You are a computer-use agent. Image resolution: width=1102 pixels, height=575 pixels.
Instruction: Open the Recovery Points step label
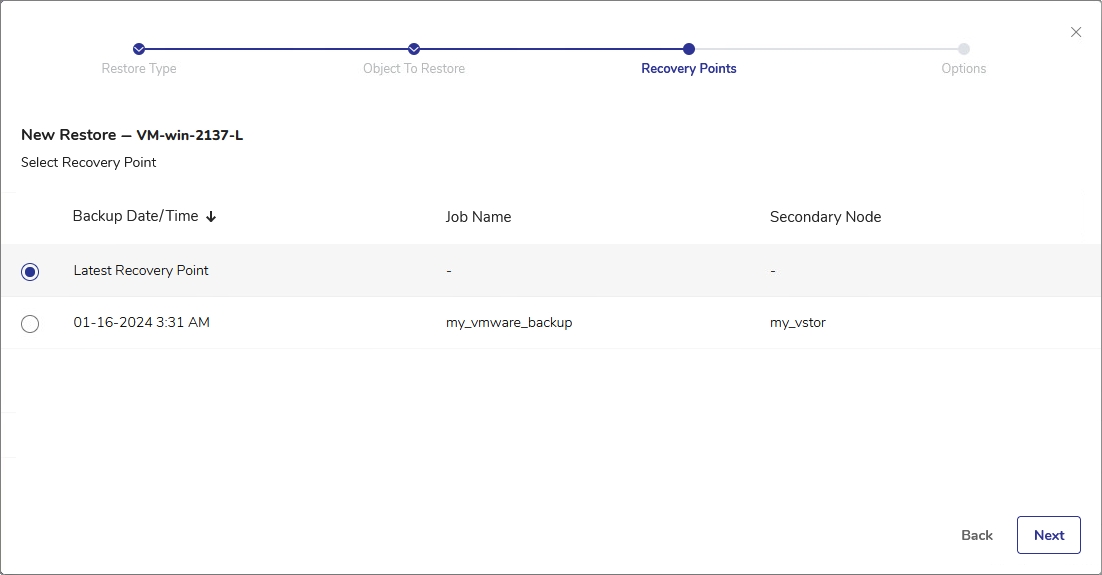point(689,69)
